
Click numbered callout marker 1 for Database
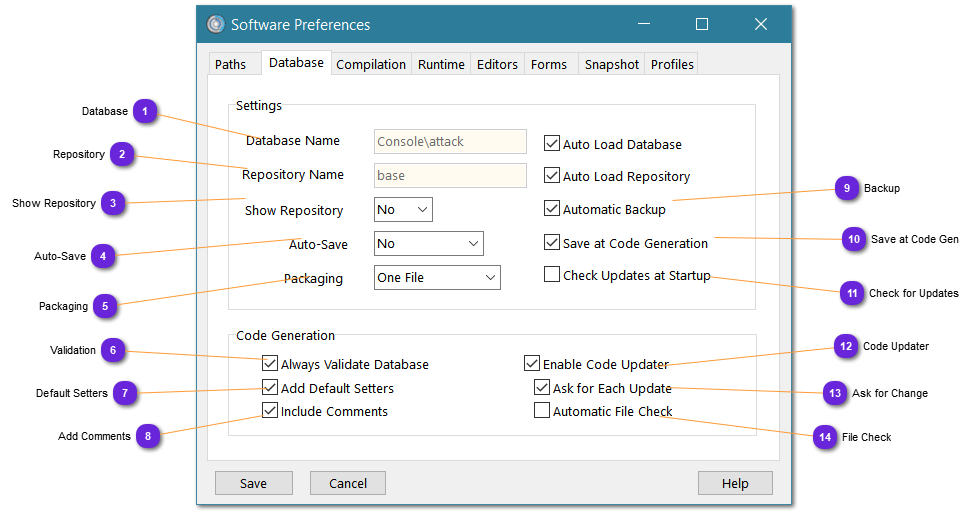point(146,111)
